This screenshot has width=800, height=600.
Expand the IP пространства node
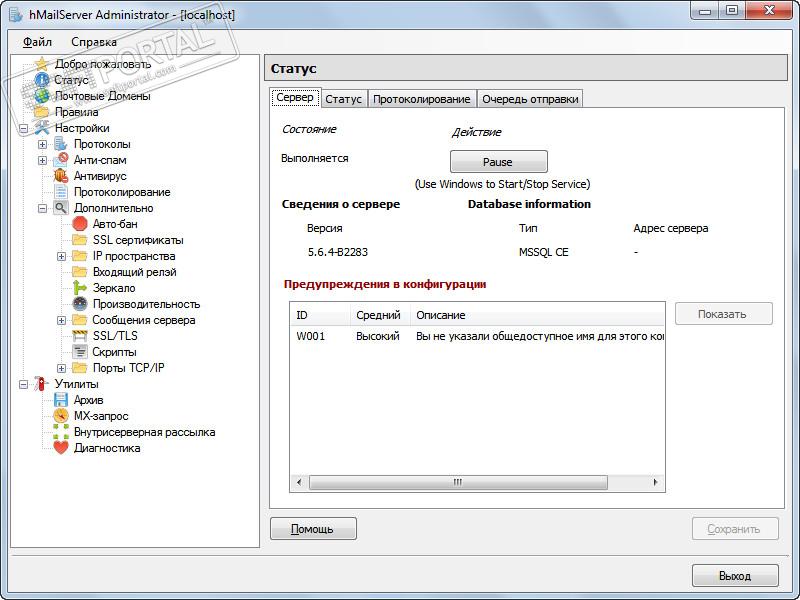pyautogui.click(x=61, y=256)
